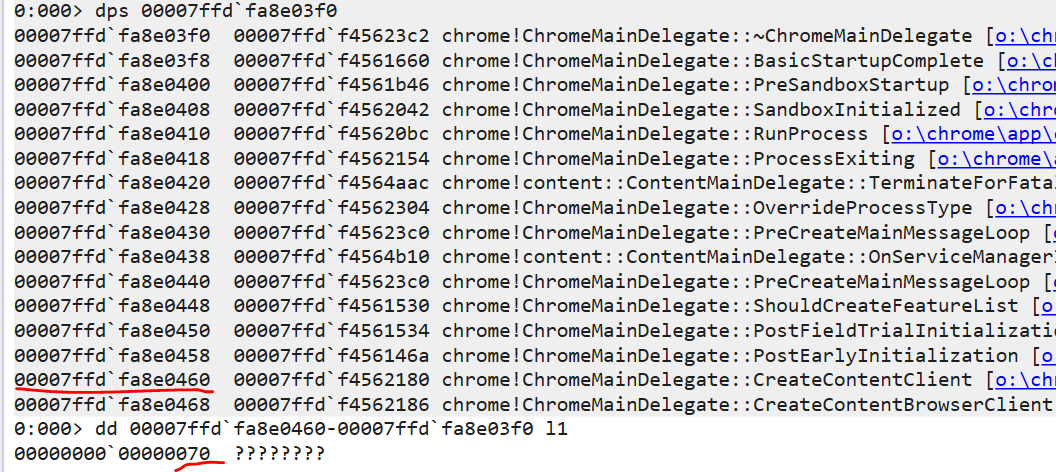1056x472 pixels.
Task: Click the red-underlined address 00007ffd`fa8e0460
Action: coord(112,380)
